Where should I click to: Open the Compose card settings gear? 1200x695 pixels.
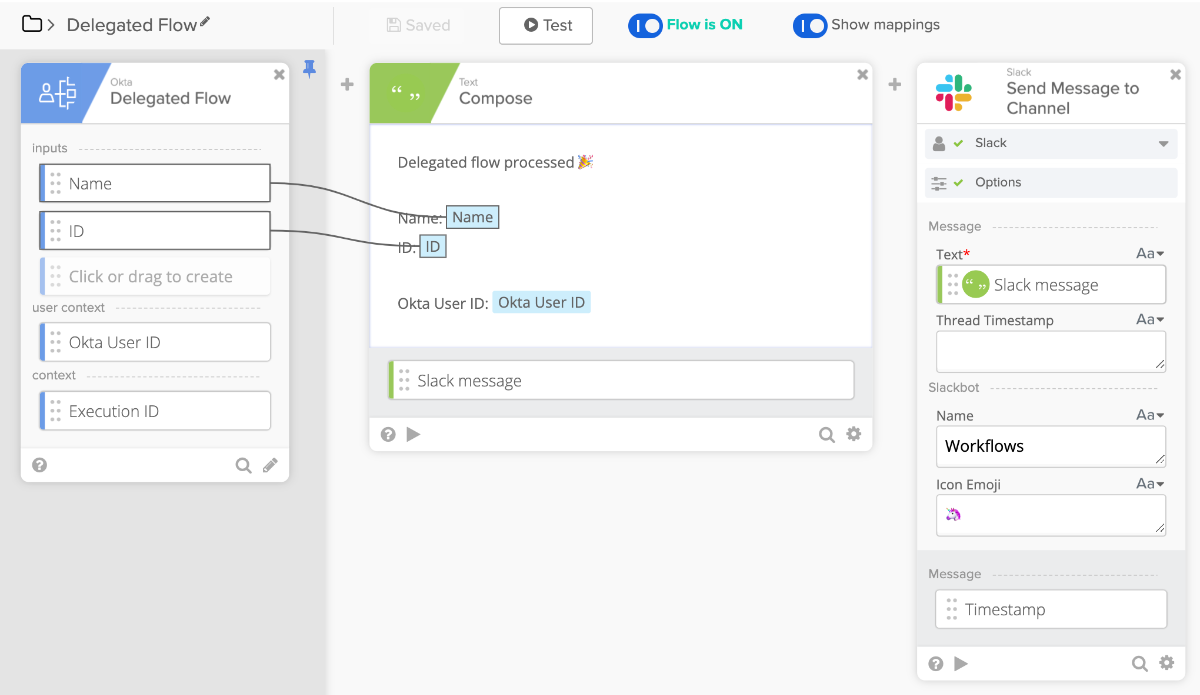click(853, 434)
